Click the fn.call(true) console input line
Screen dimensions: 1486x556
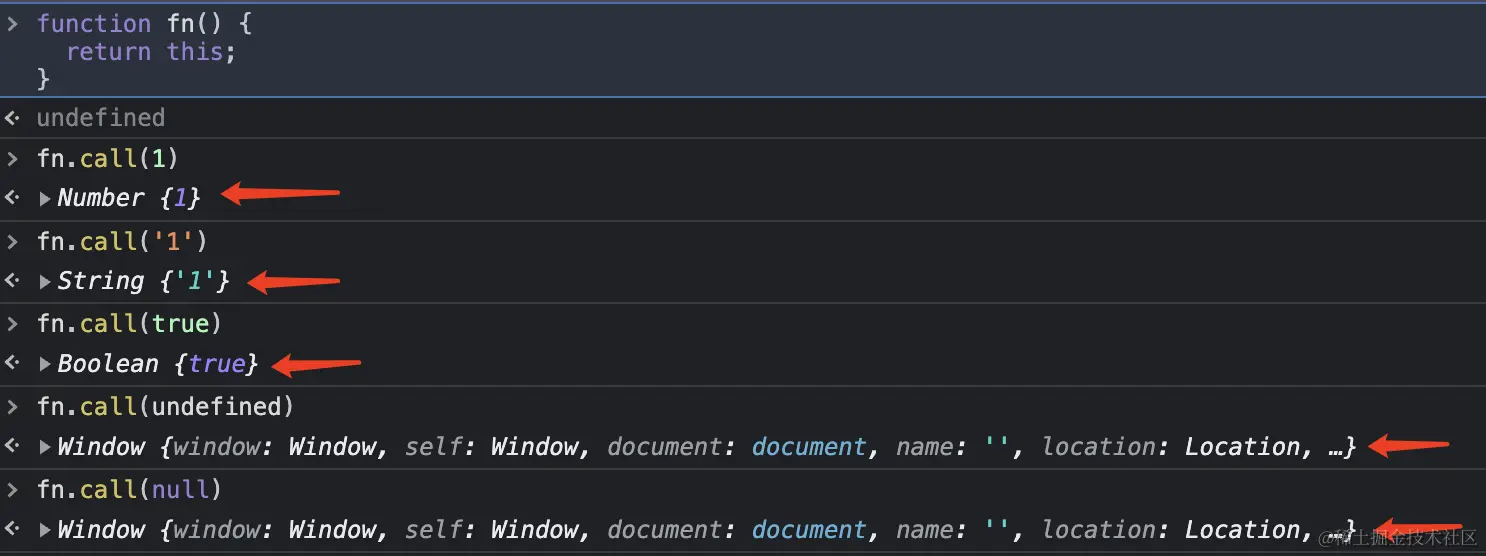click(129, 324)
